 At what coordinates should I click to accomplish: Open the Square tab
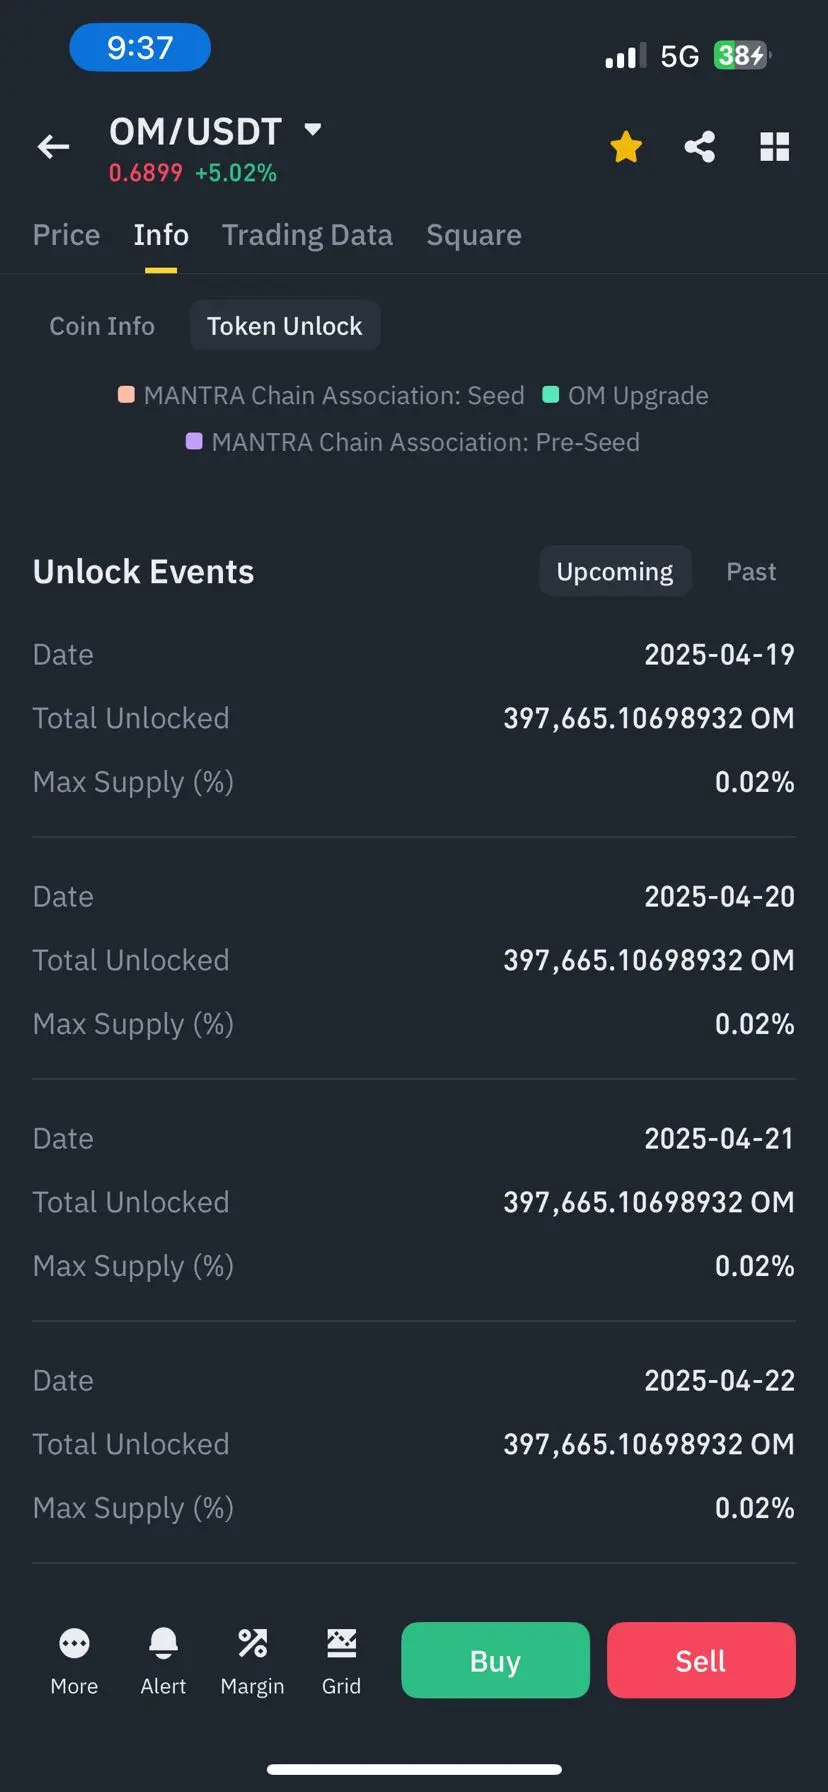coord(474,235)
